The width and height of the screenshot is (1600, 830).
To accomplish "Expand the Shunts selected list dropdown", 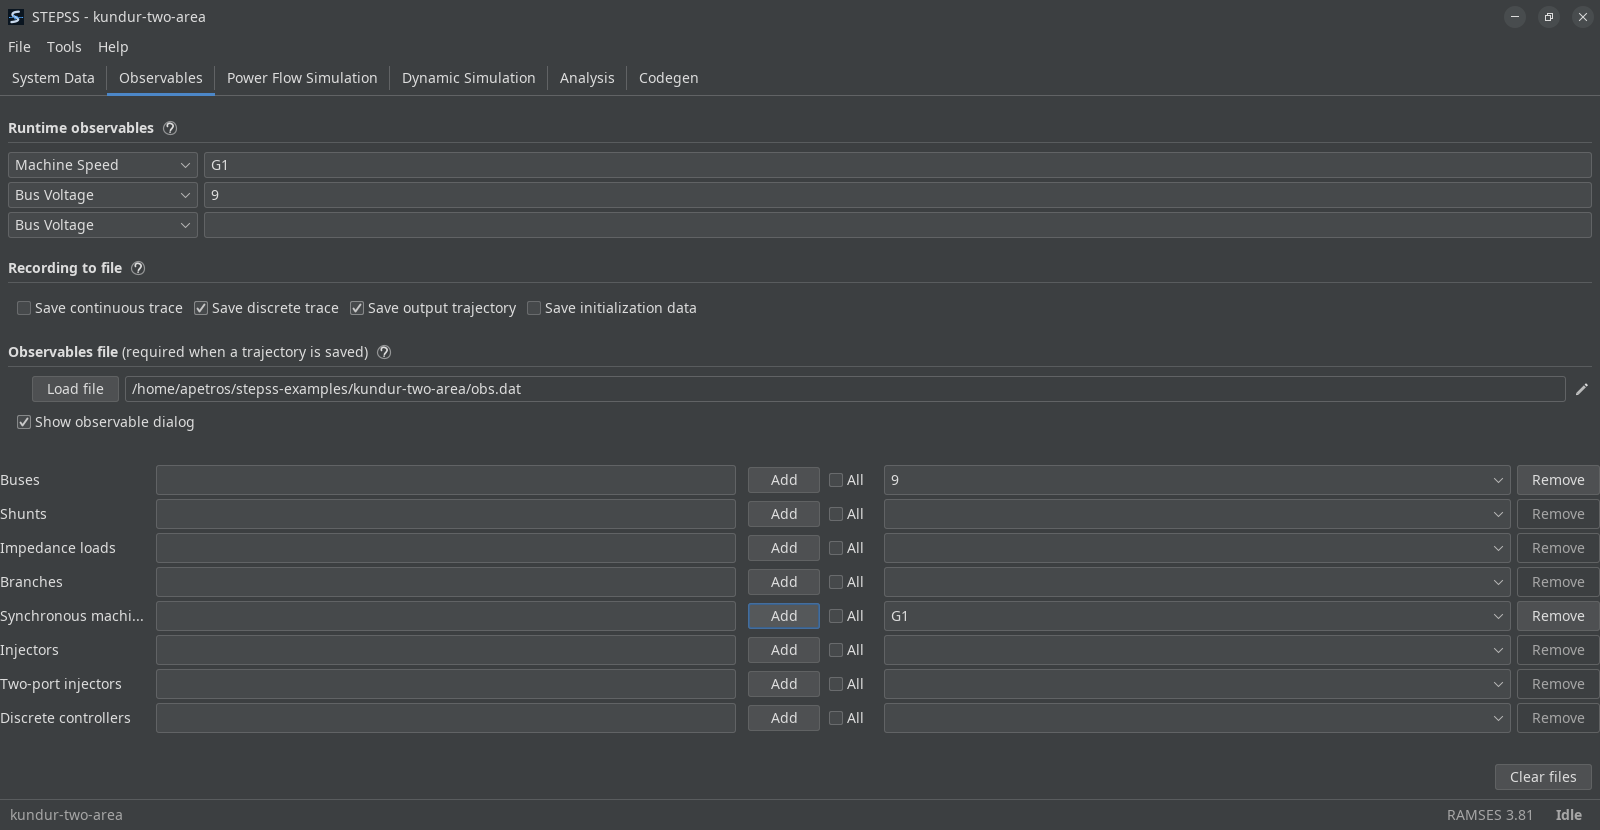I will coord(1197,514).
